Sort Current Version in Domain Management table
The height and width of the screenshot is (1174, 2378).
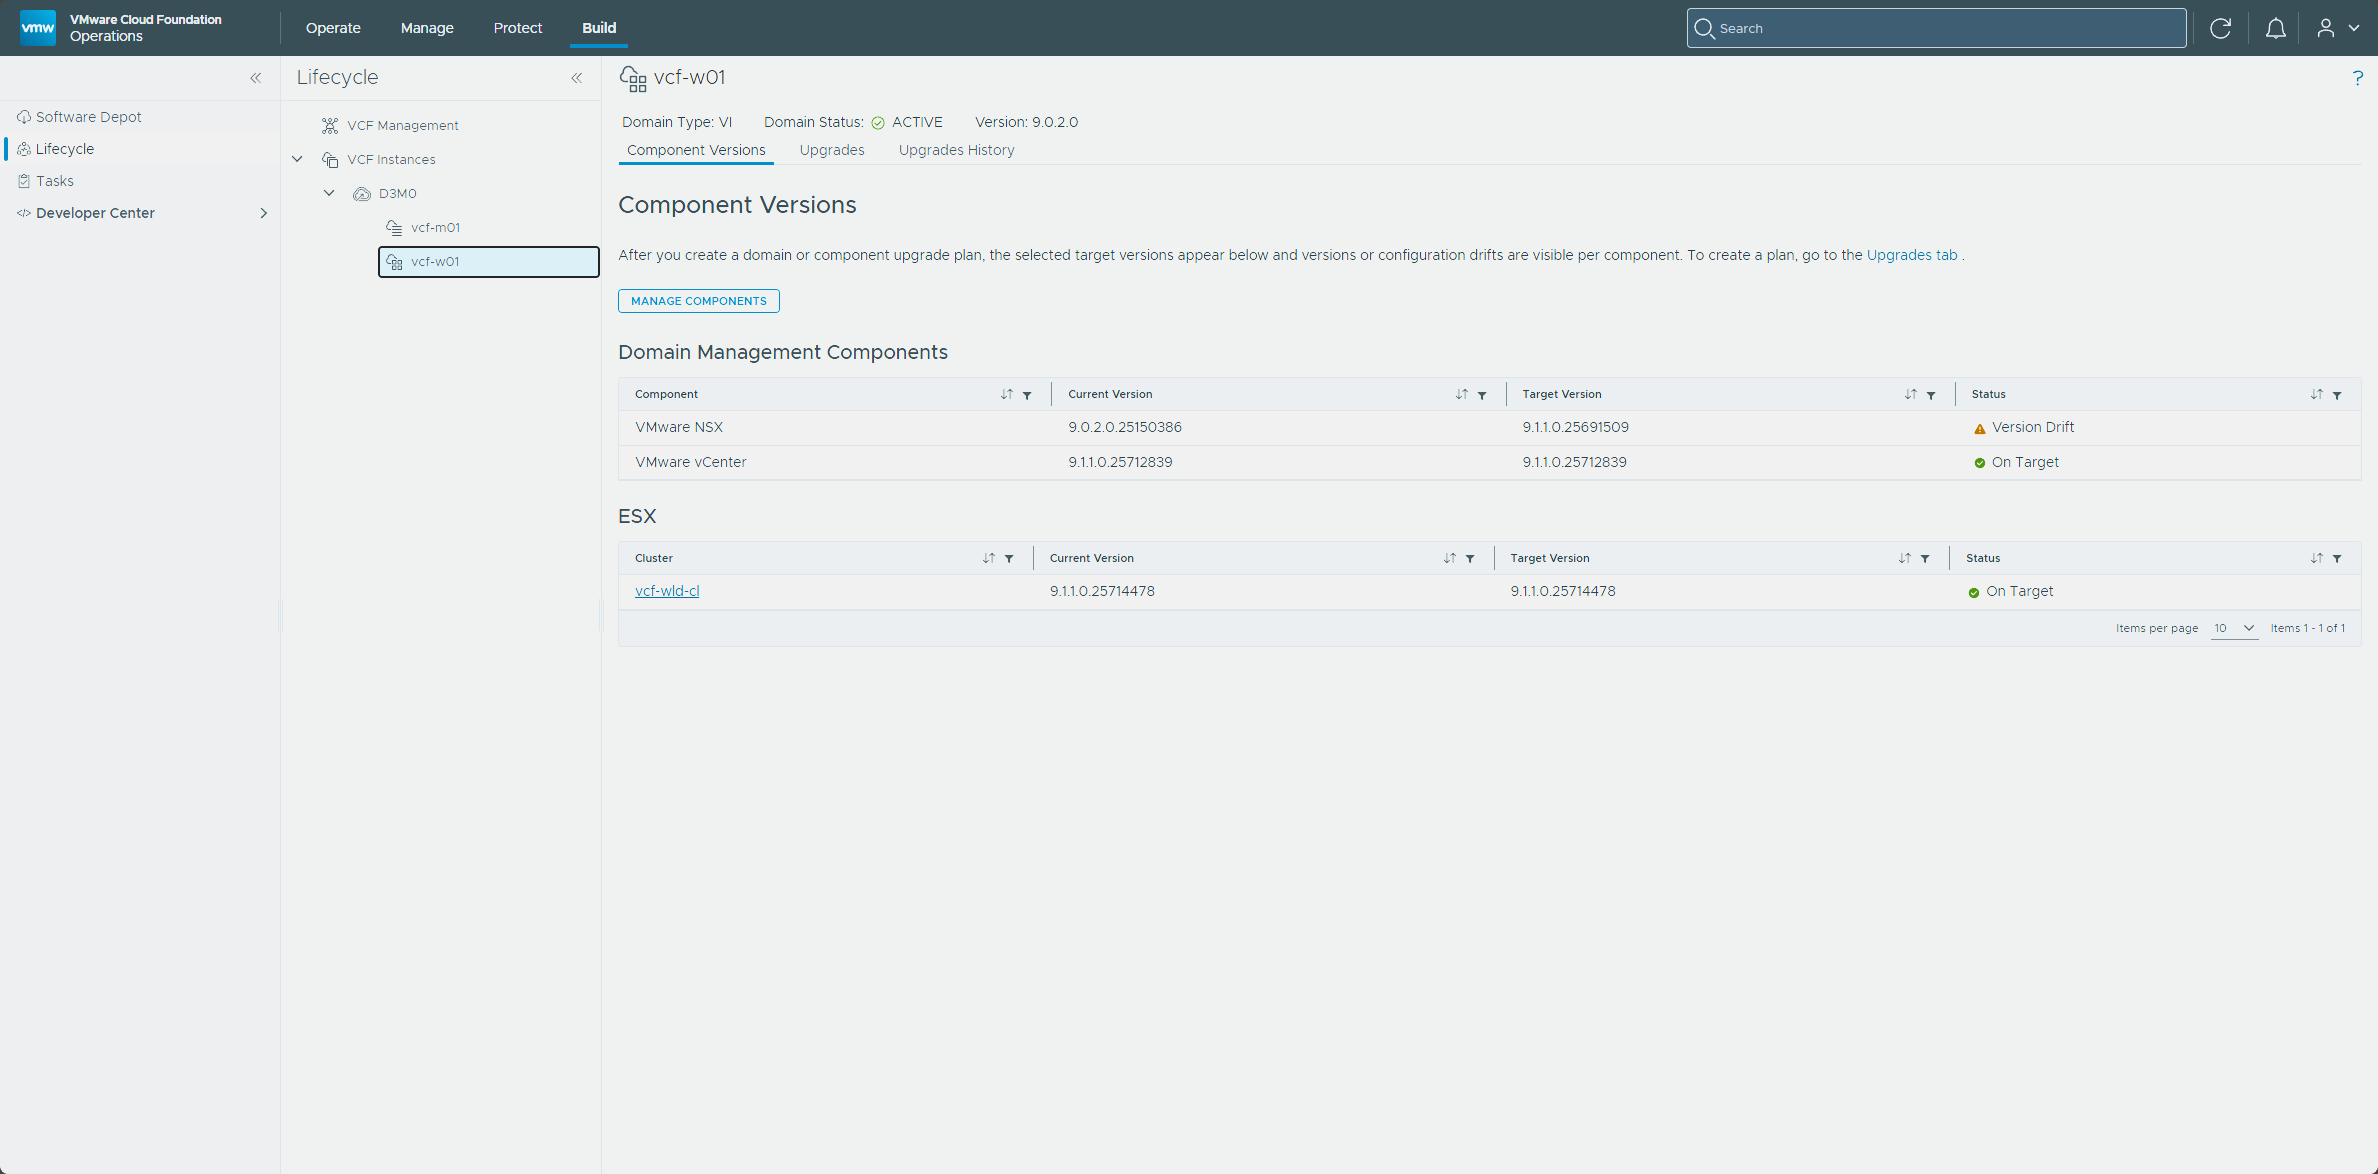(x=1461, y=394)
